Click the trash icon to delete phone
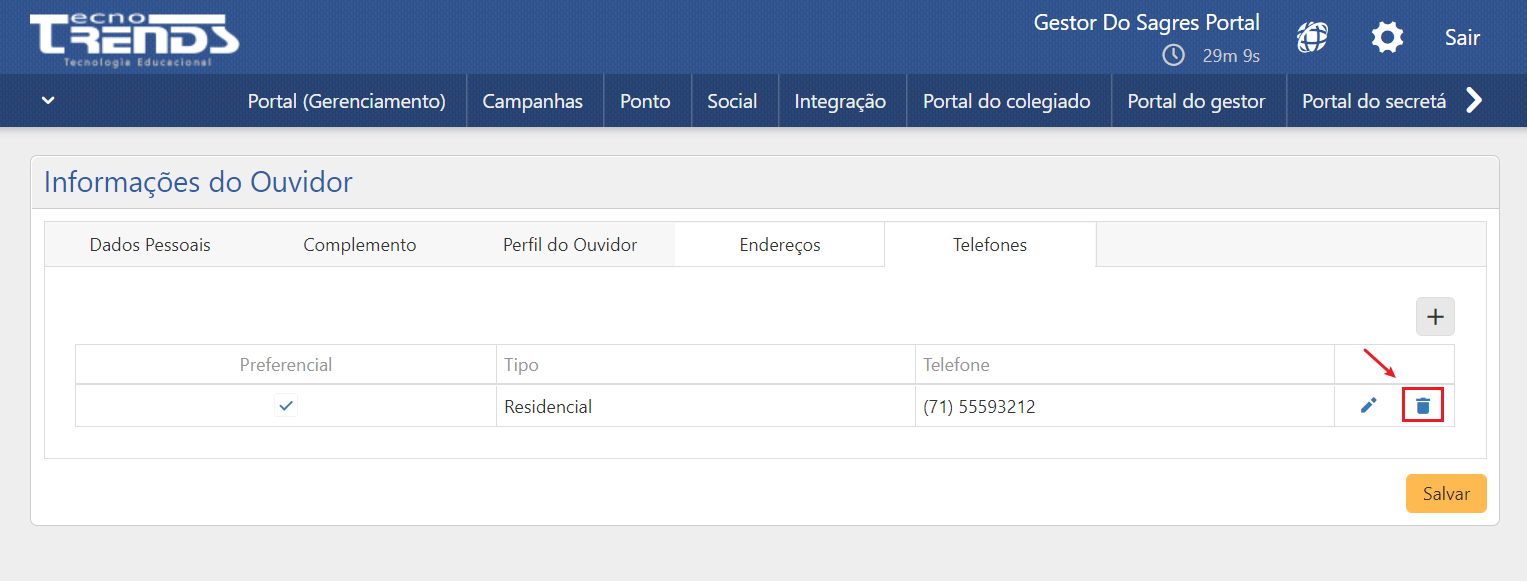This screenshot has width=1527, height=581. (1422, 406)
